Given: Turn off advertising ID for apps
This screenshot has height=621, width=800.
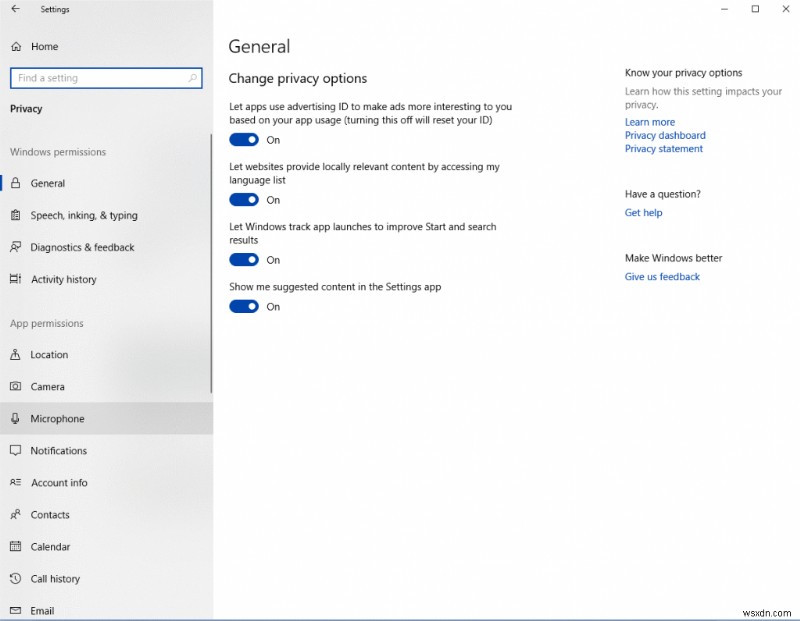Looking at the screenshot, I should 244,140.
